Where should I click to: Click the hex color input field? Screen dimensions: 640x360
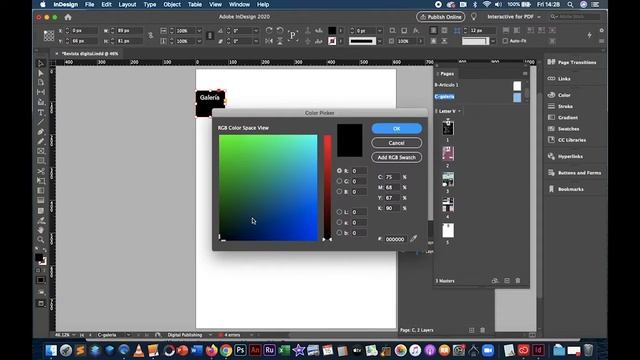click(395, 239)
